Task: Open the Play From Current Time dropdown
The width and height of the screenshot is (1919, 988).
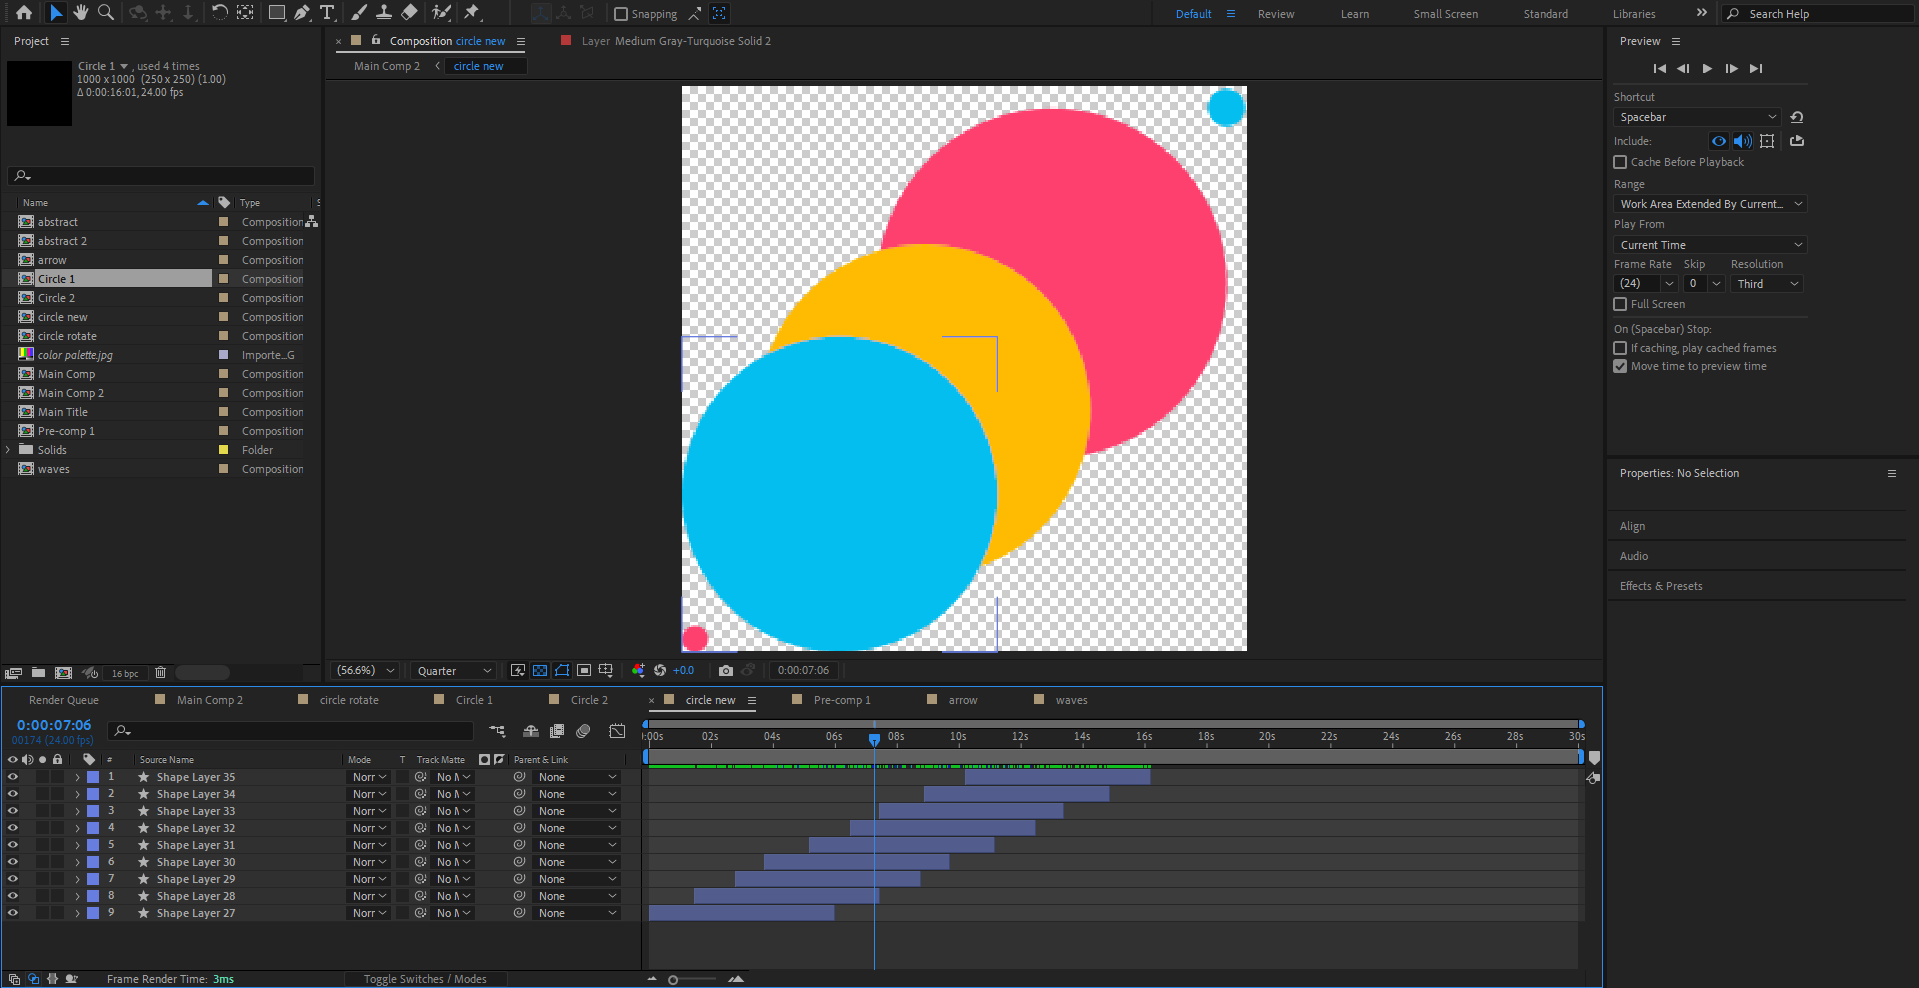Action: pos(1710,245)
